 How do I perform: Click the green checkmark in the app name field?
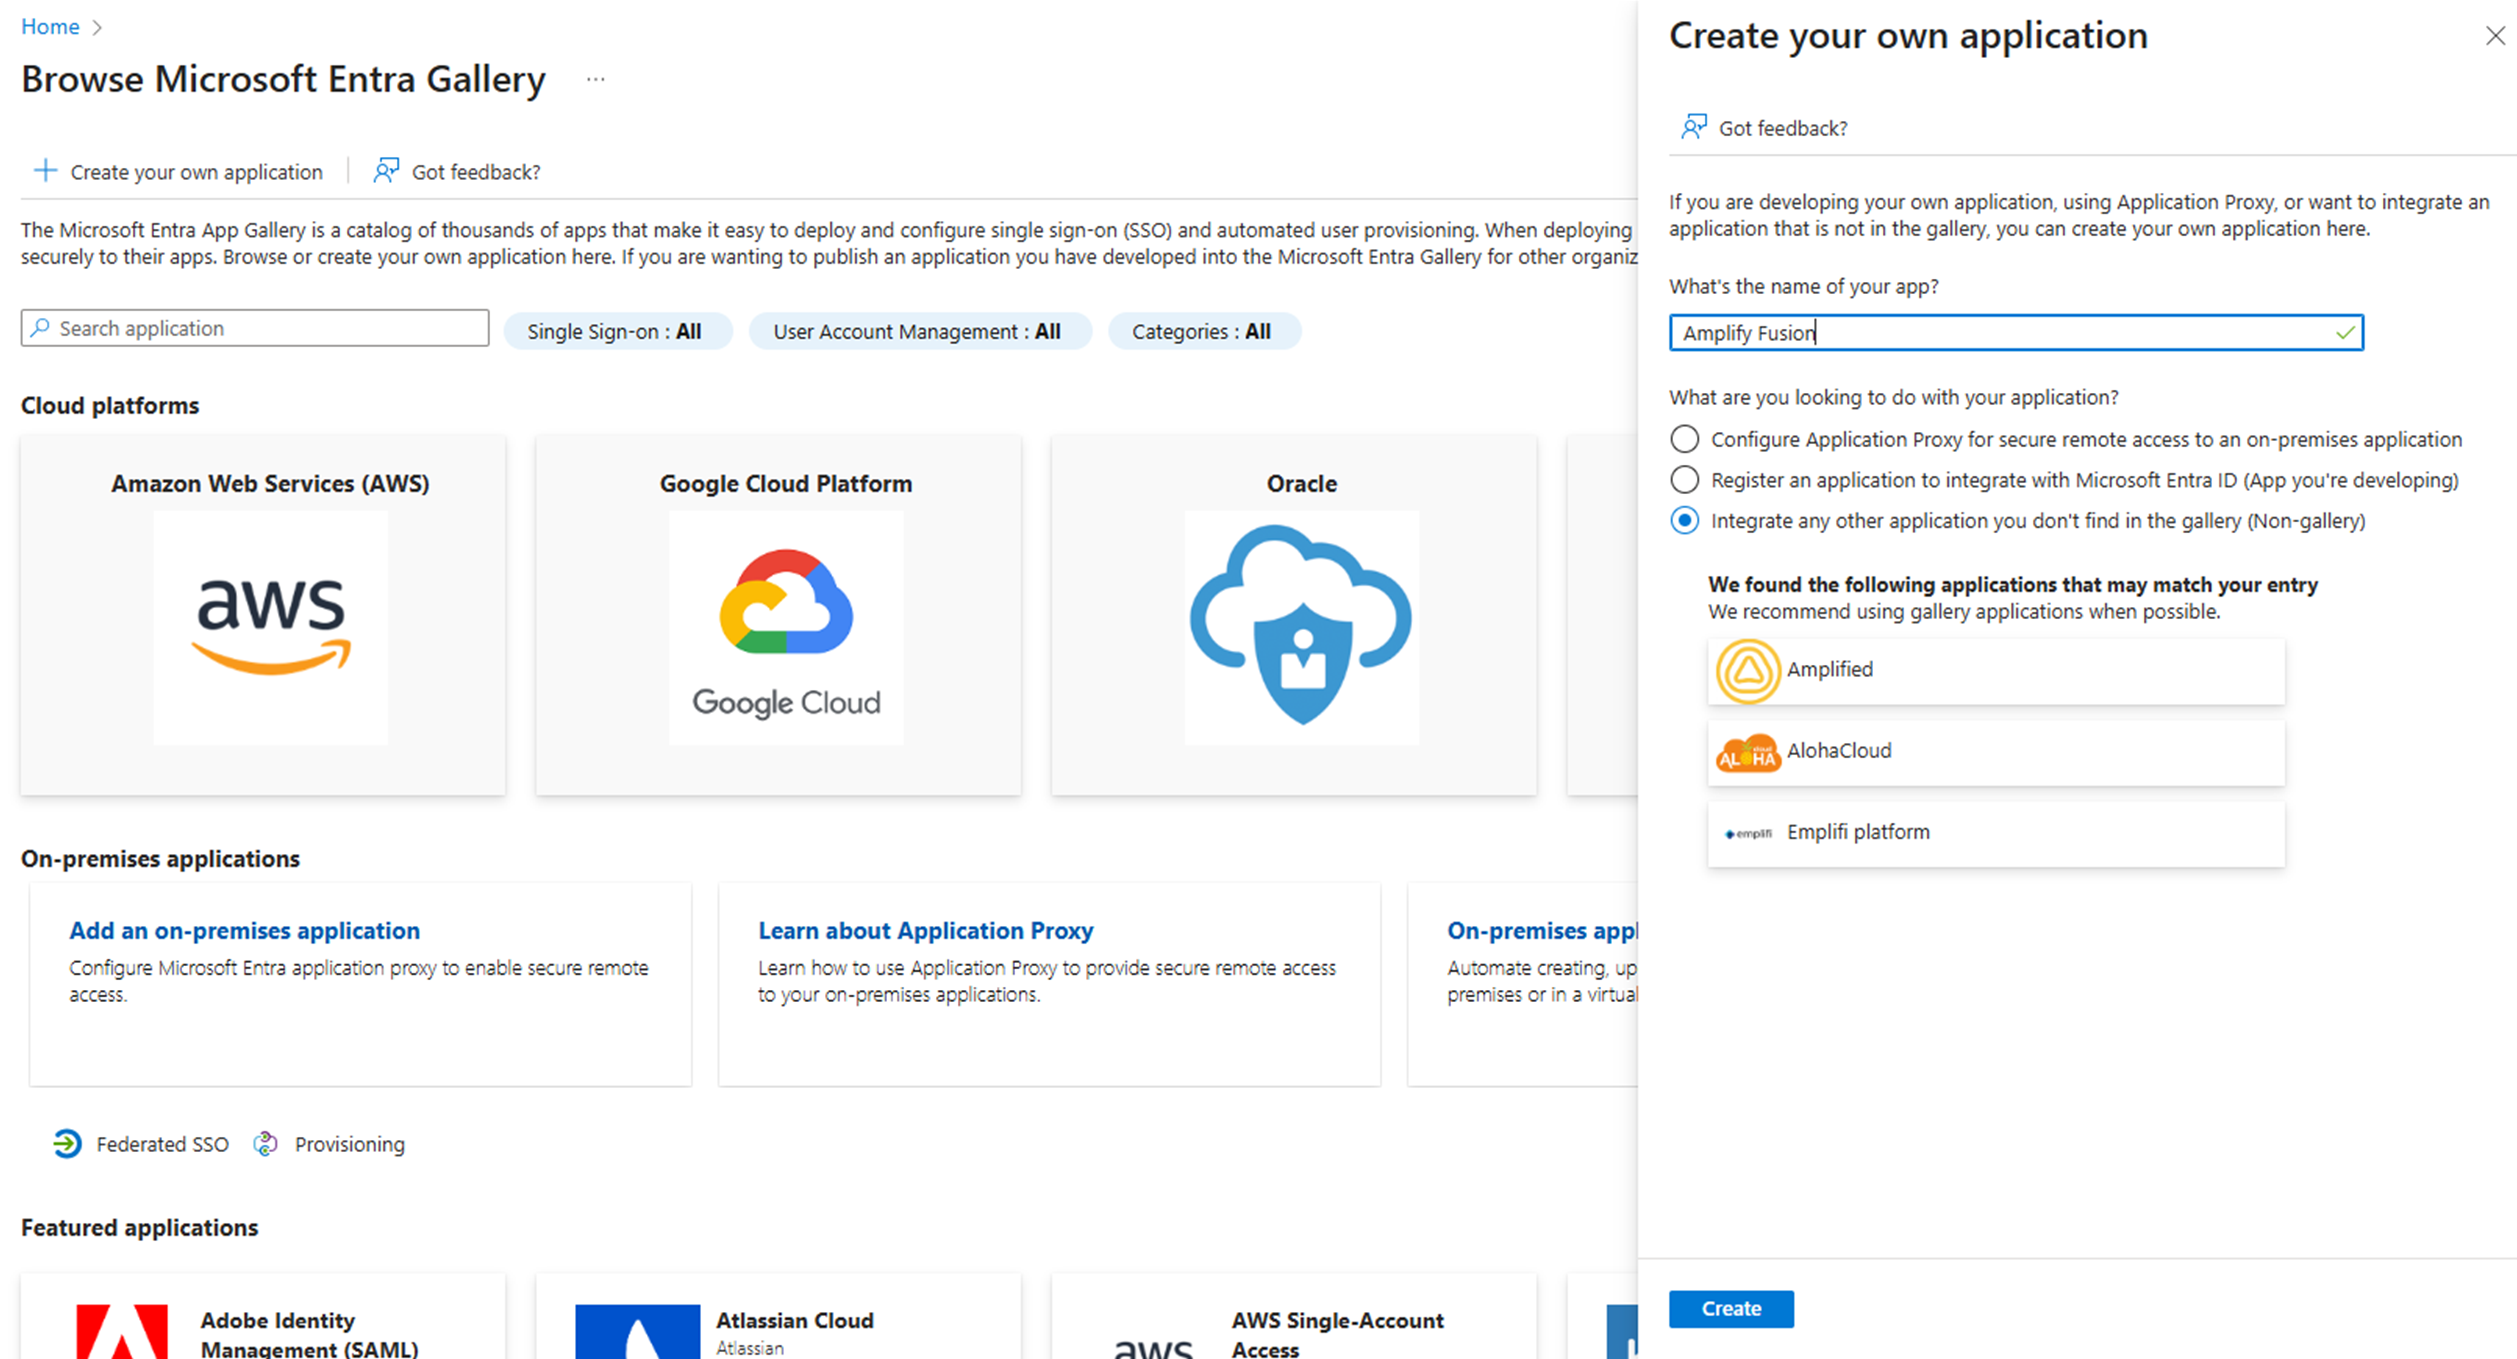2344,333
